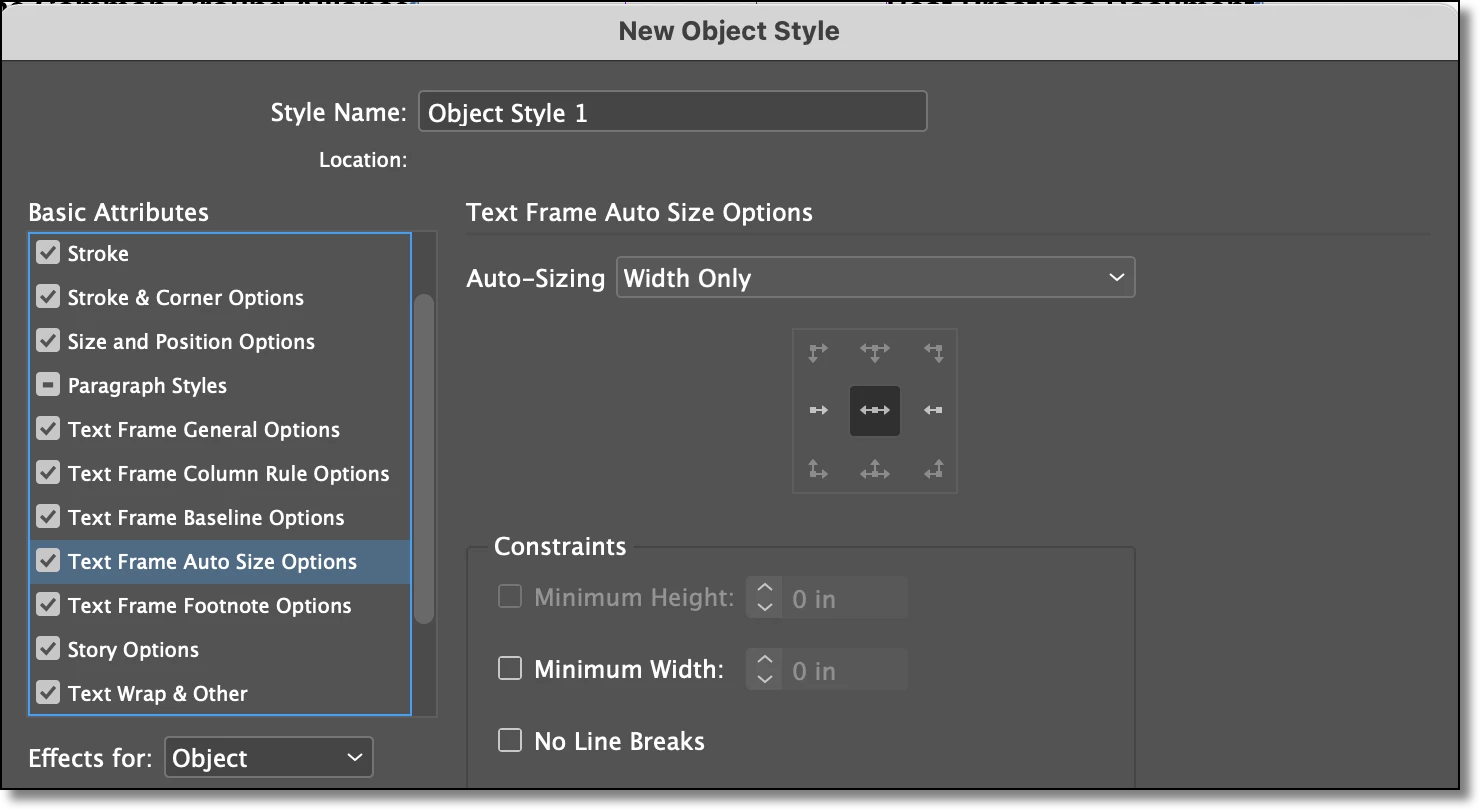The width and height of the screenshot is (1480, 810).
Task: Open Text Wrap & Other settings
Action: [157, 694]
